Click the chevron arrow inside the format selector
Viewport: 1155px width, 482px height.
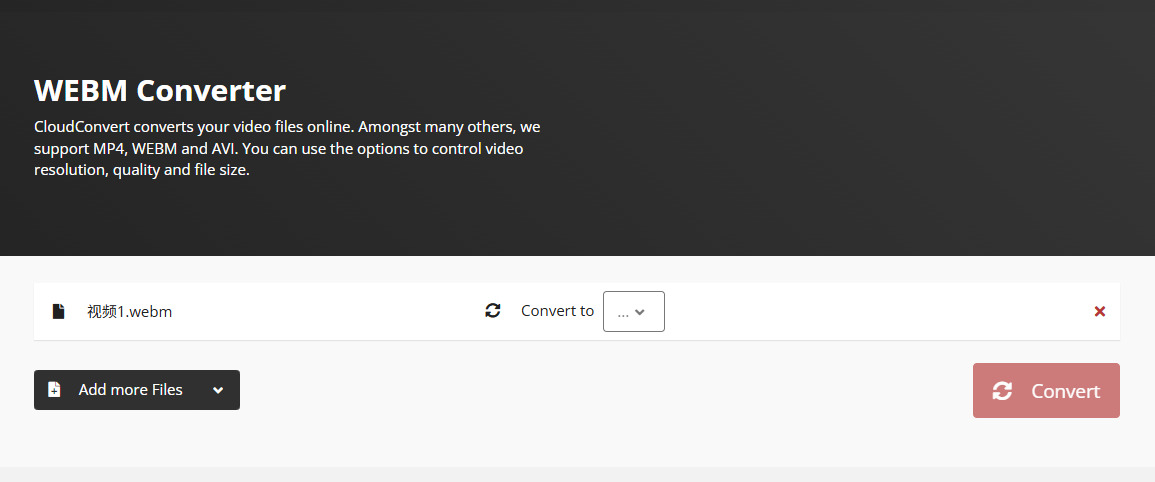tap(641, 312)
